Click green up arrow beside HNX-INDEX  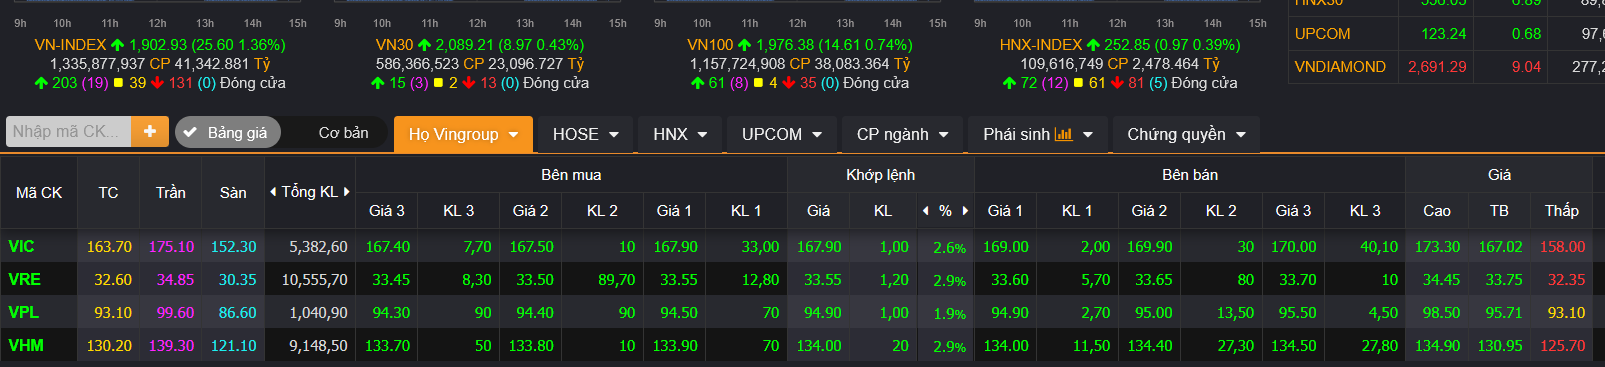pyautogui.click(x=1093, y=45)
